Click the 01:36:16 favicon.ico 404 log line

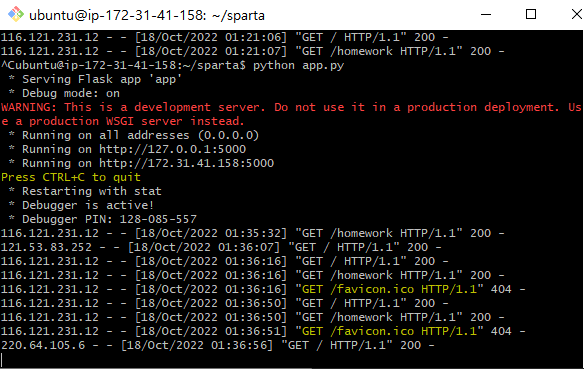tap(263, 289)
